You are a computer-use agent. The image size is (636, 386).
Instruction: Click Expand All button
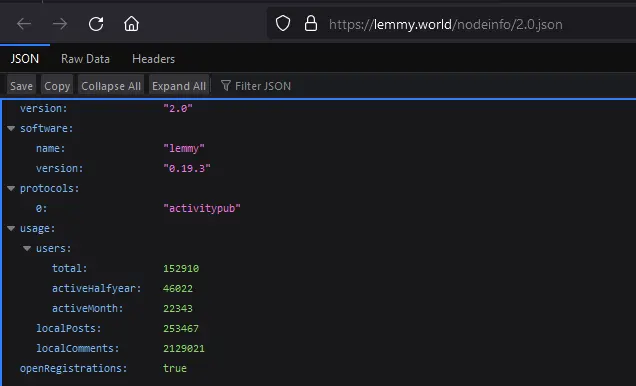tap(179, 86)
